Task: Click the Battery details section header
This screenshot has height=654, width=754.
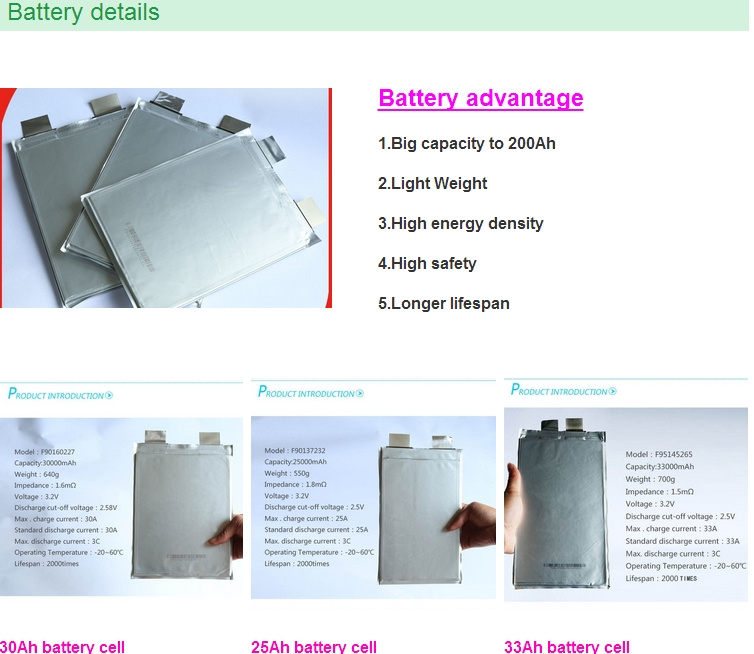Action: [84, 12]
